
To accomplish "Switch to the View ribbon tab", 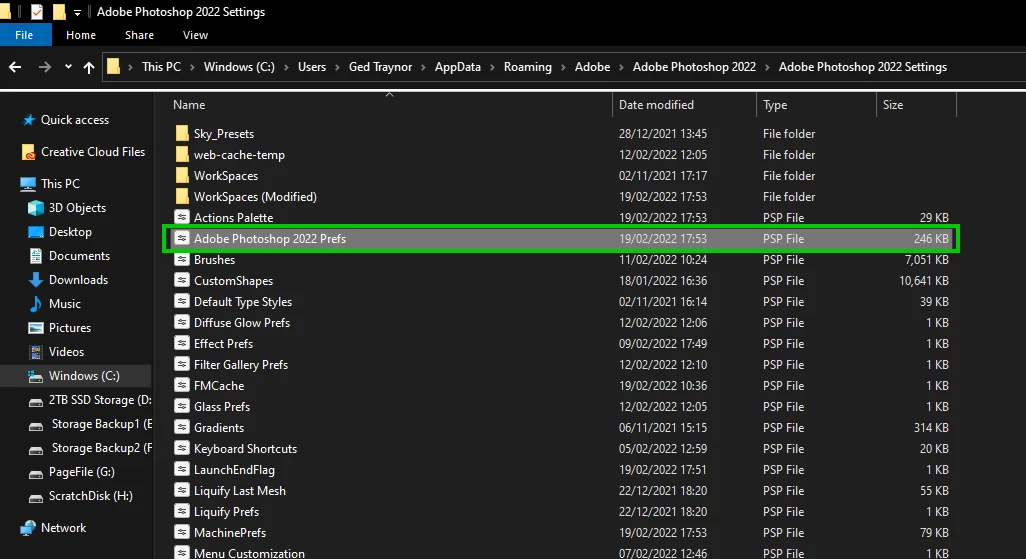I will 195,35.
